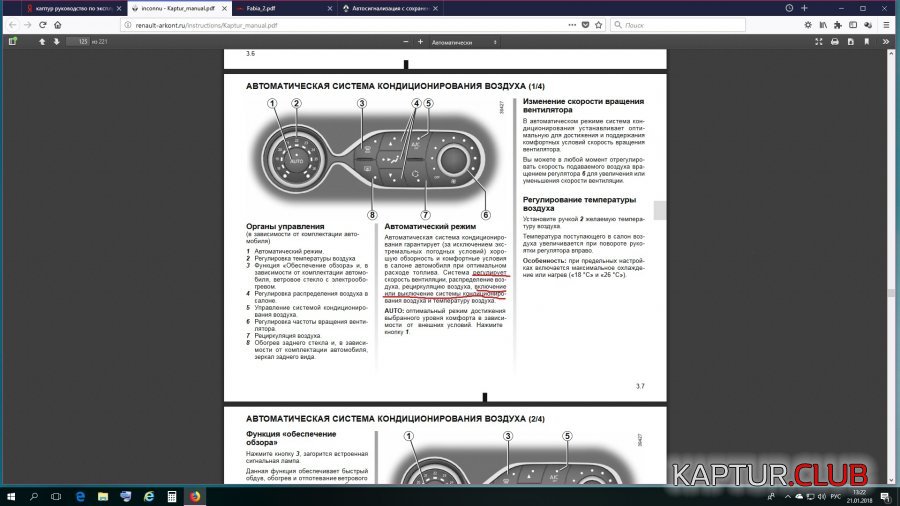The height and width of the screenshot is (506, 900).
Task: Open Calculator from taskbar
Action: pyautogui.click(x=172, y=496)
